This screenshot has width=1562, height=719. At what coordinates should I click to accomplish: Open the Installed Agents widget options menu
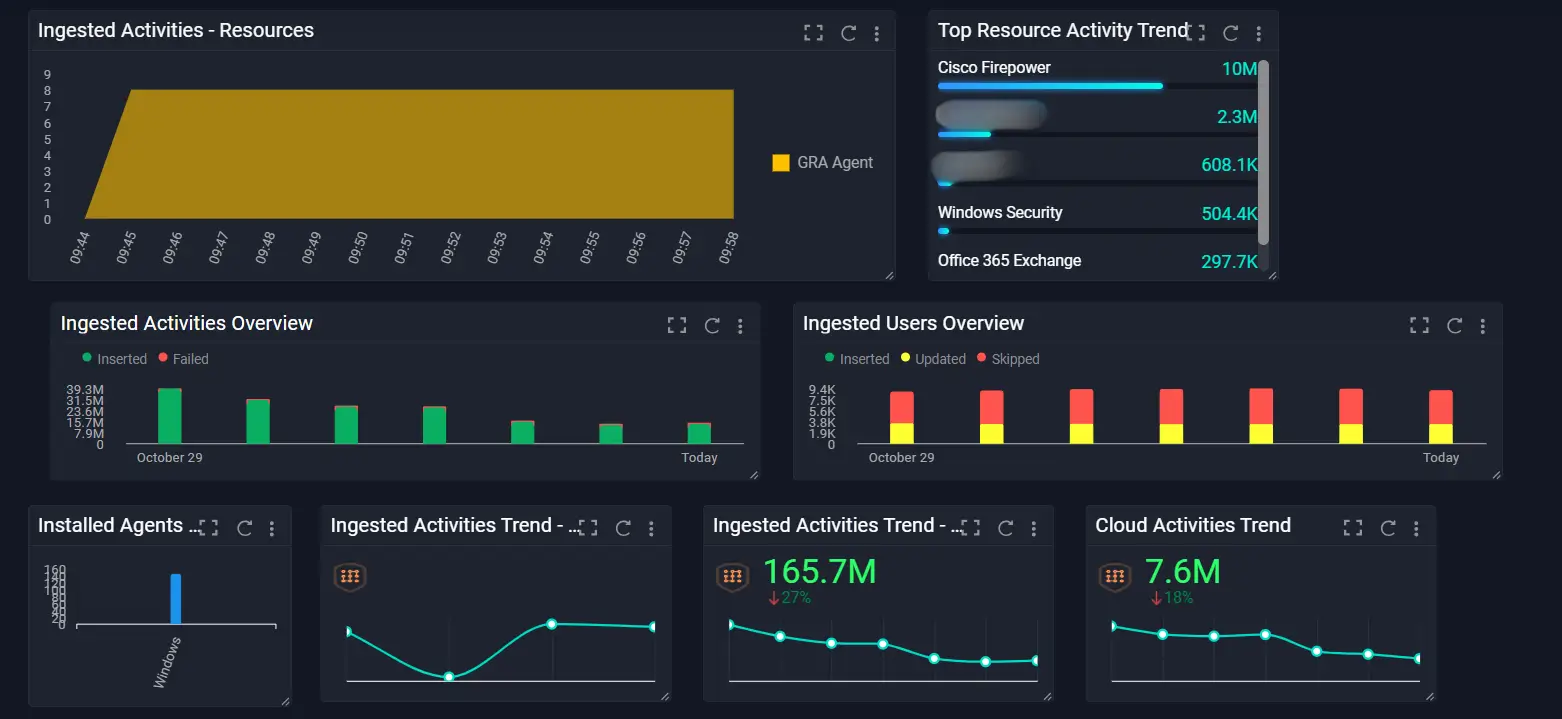(272, 528)
